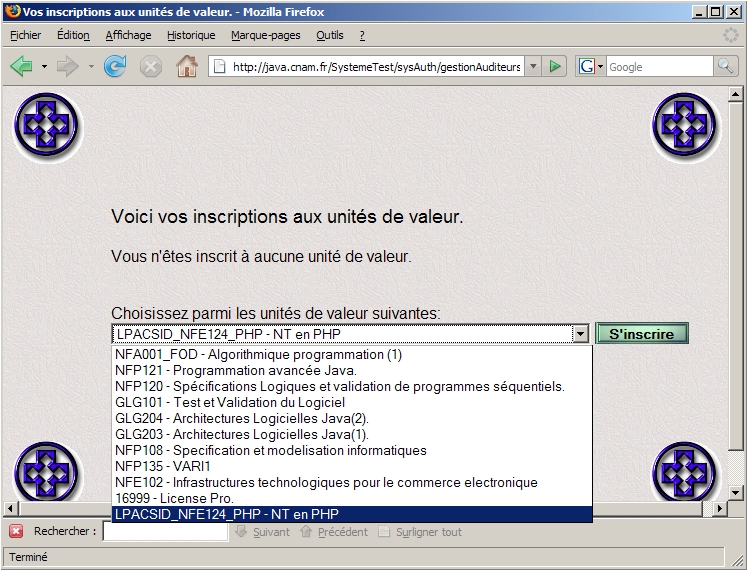Click Surligner tout in the find bar

click(420, 532)
